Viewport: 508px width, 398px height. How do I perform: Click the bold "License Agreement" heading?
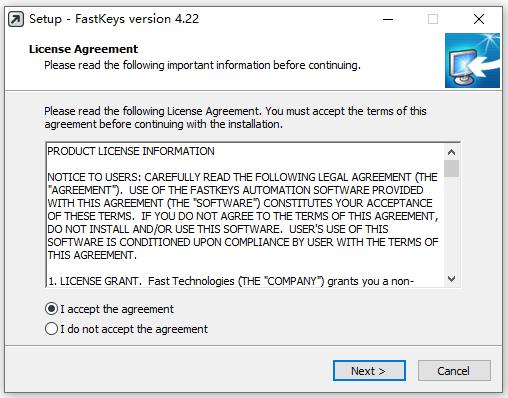[x=83, y=49]
